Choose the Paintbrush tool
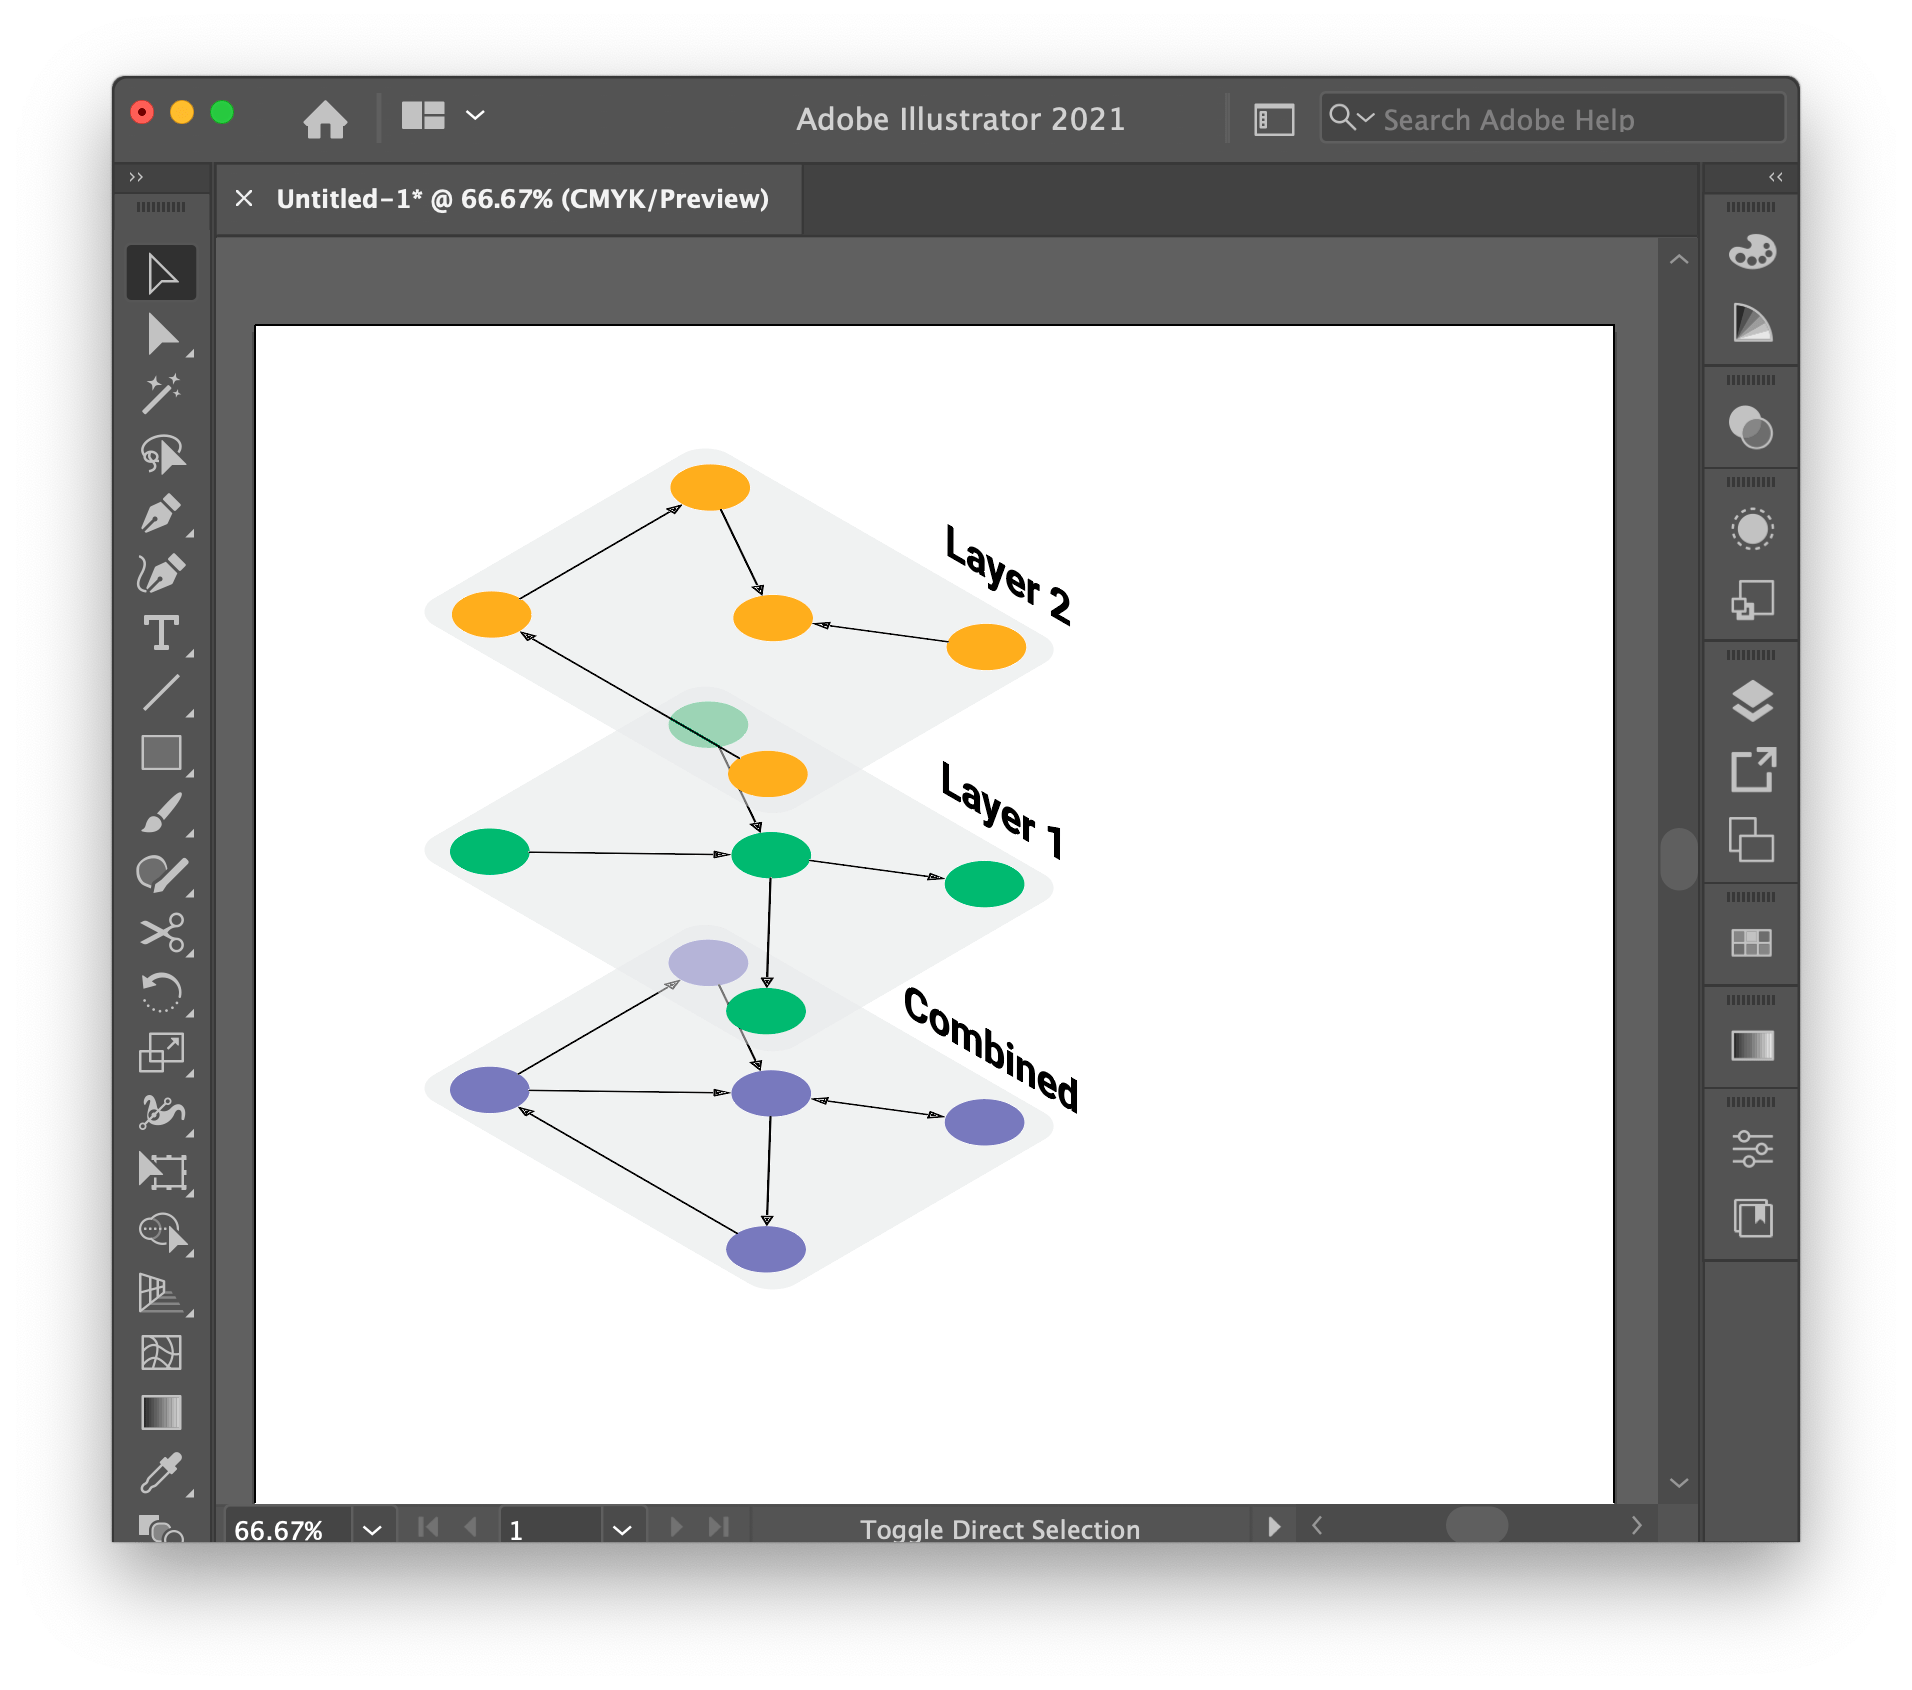The width and height of the screenshot is (1912, 1690). pos(161,813)
